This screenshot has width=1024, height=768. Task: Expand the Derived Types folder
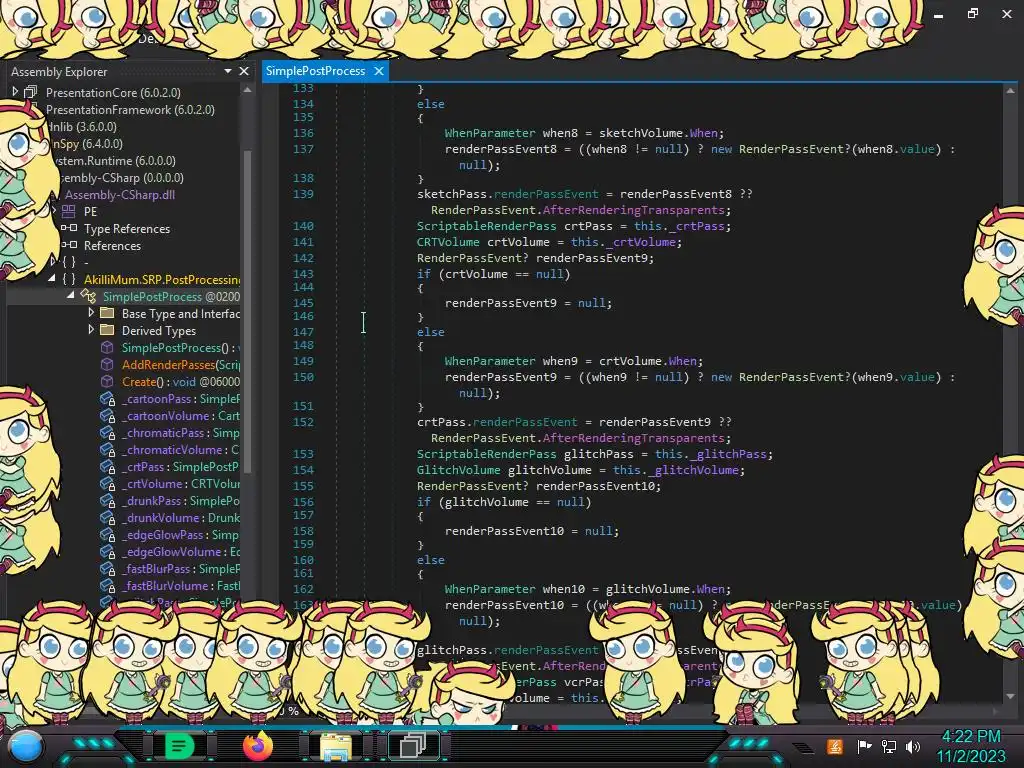91,330
